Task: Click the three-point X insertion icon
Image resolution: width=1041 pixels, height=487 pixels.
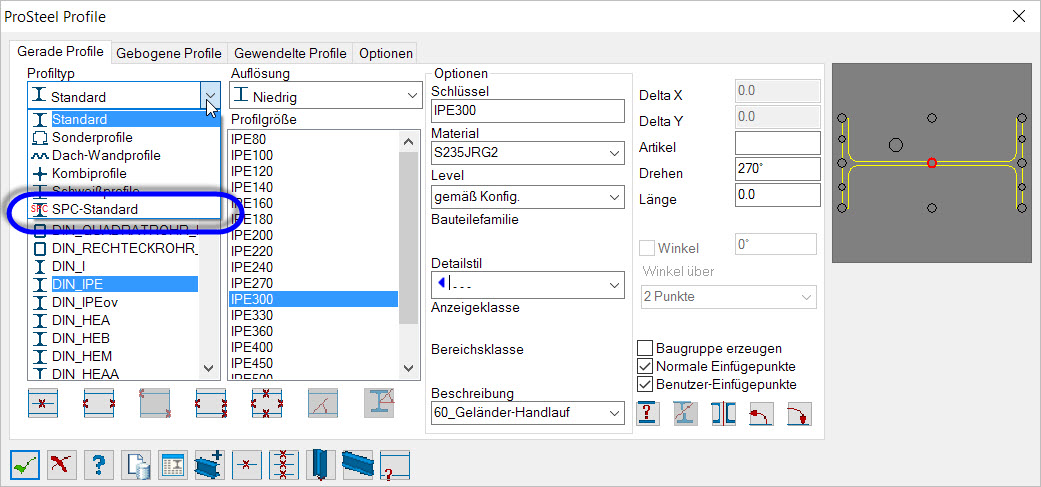Action: click(211, 403)
